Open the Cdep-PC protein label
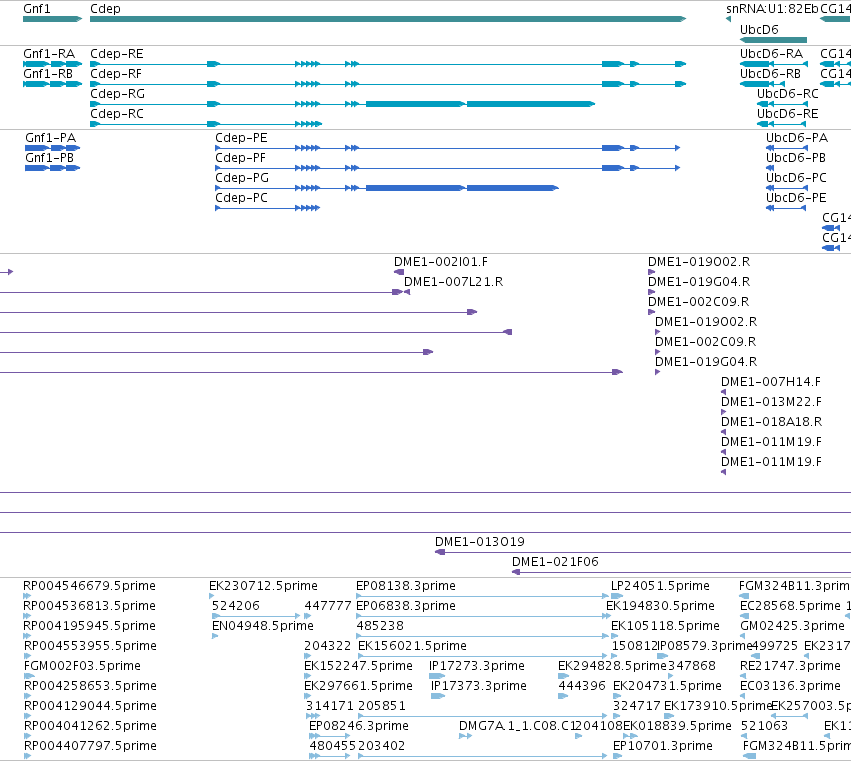Viewport: 851px width, 761px height. point(242,198)
